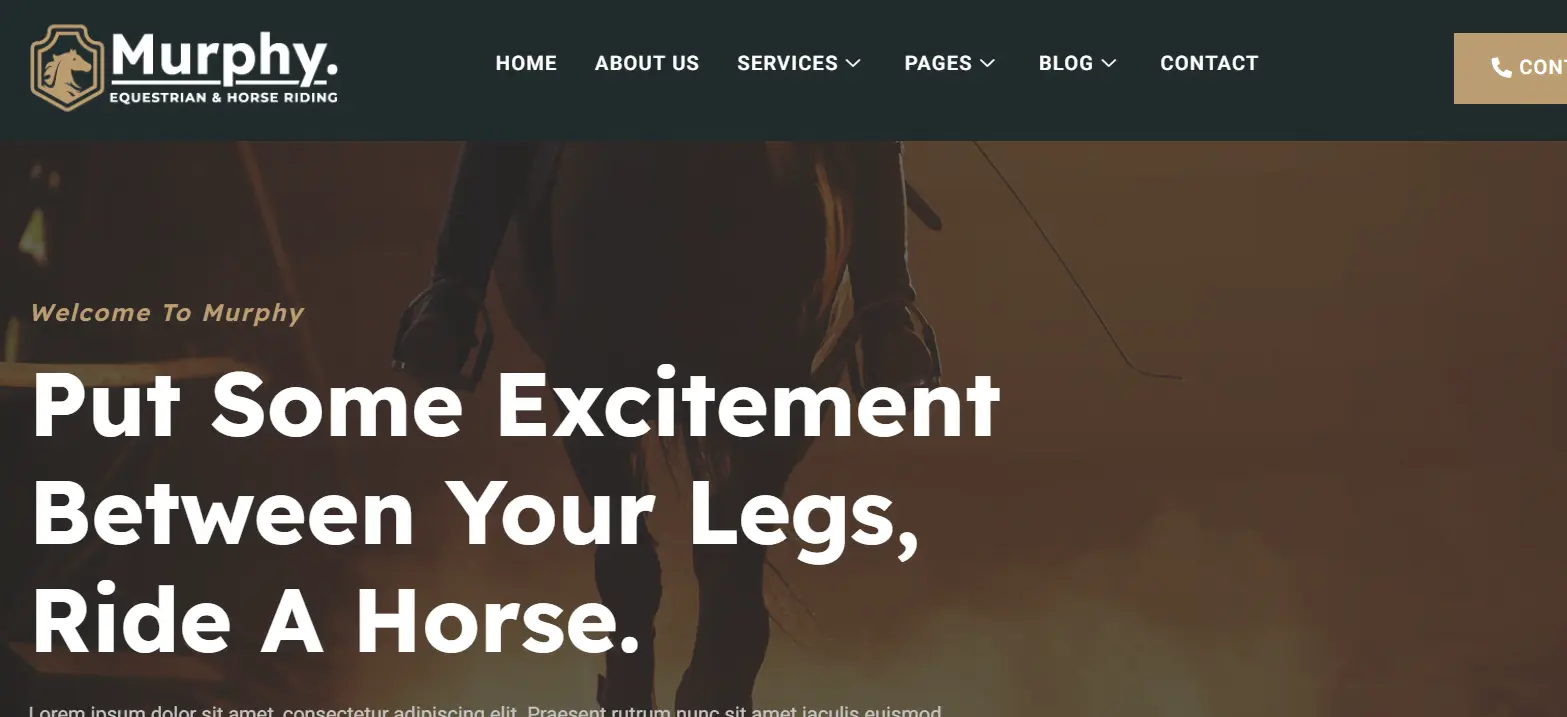Screen dimensions: 1567x717
Task: Click the phone icon in the tan button
Action: point(1501,67)
